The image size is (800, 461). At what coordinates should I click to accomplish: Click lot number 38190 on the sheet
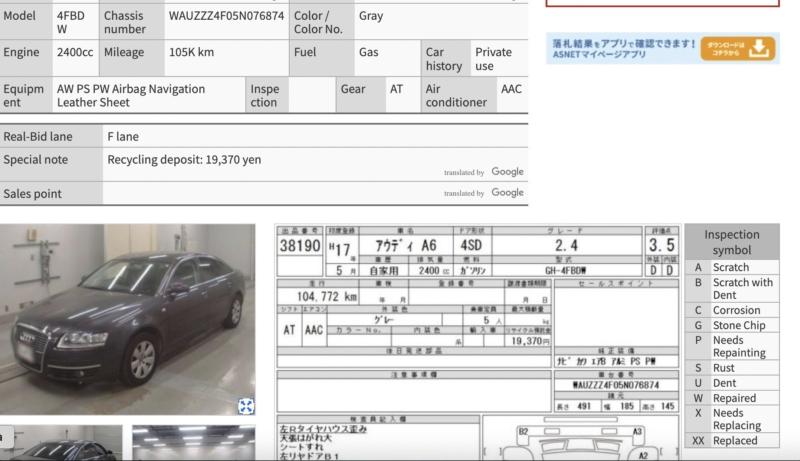(299, 245)
